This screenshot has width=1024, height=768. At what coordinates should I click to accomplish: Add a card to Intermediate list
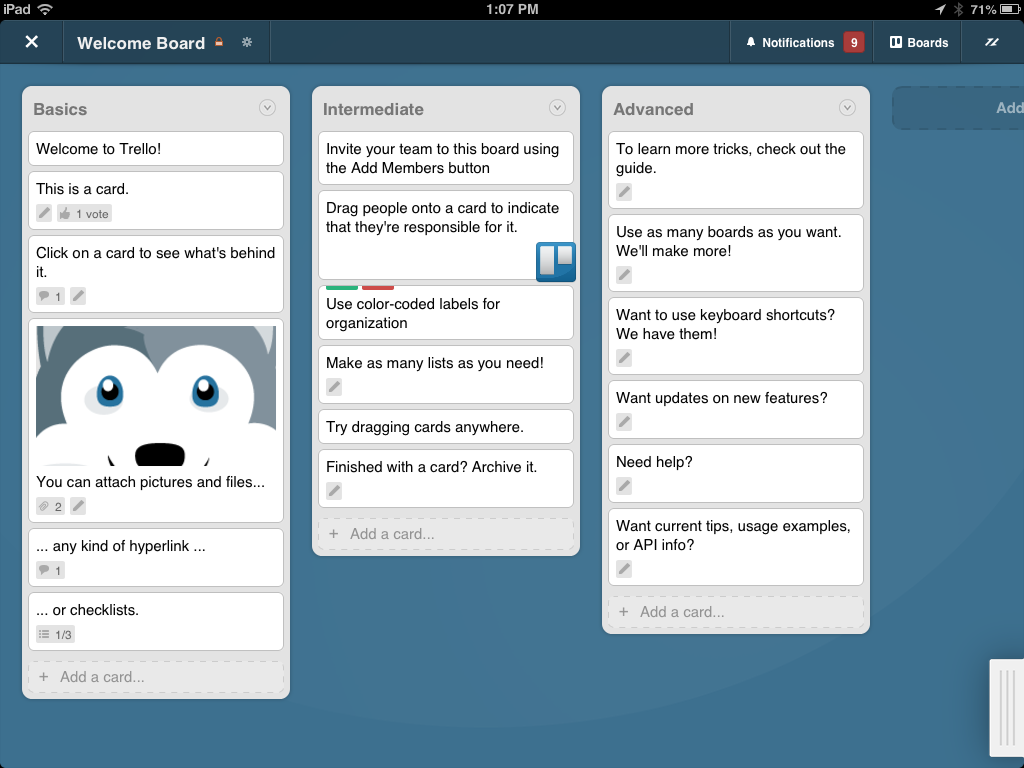click(446, 534)
